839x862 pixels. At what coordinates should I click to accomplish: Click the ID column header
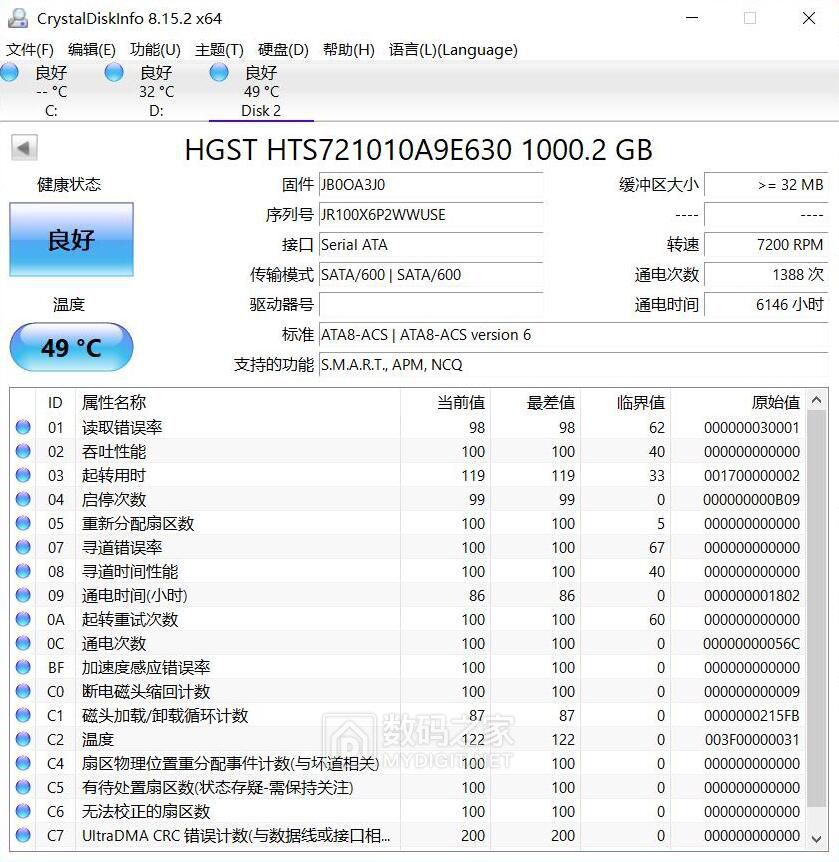(x=56, y=402)
